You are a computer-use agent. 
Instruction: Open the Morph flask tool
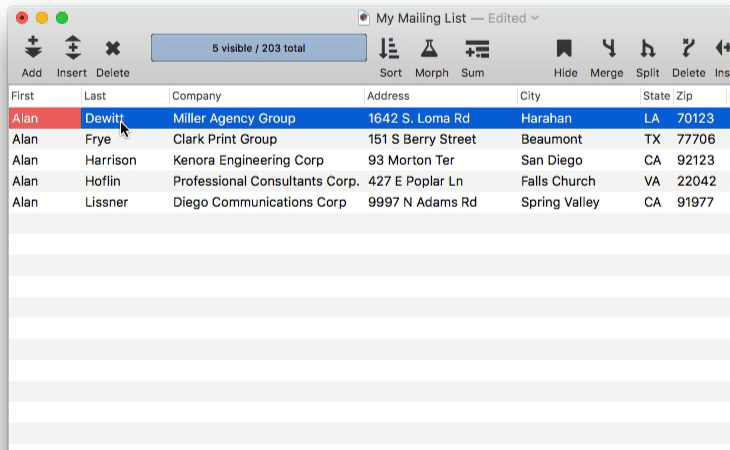[x=429, y=48]
